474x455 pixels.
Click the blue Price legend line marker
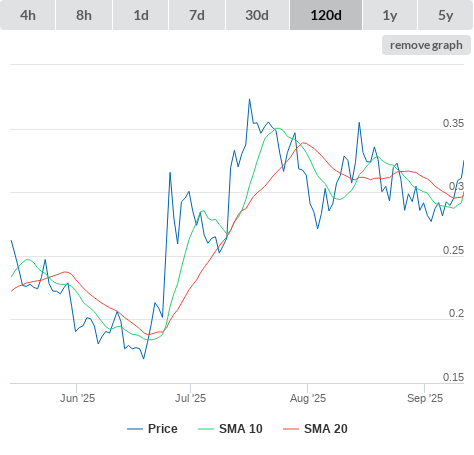[135, 429]
